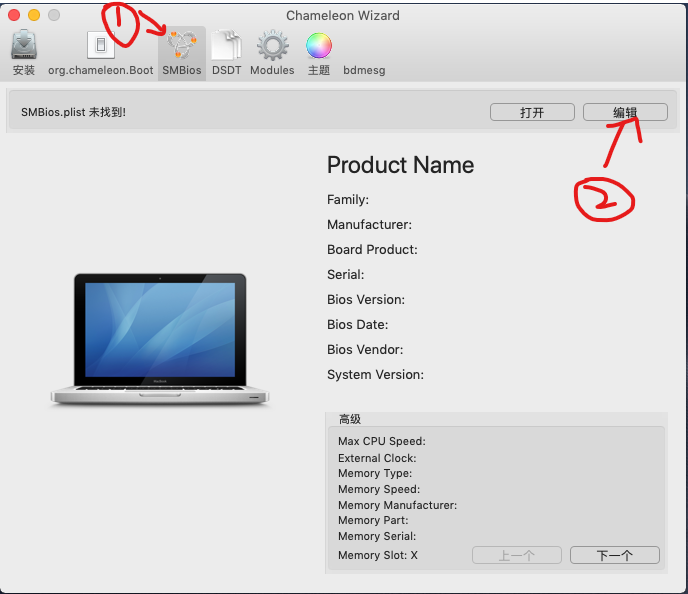Image resolution: width=688 pixels, height=594 pixels.
Task: Click the Bios Vendor: label
Action: click(x=365, y=350)
